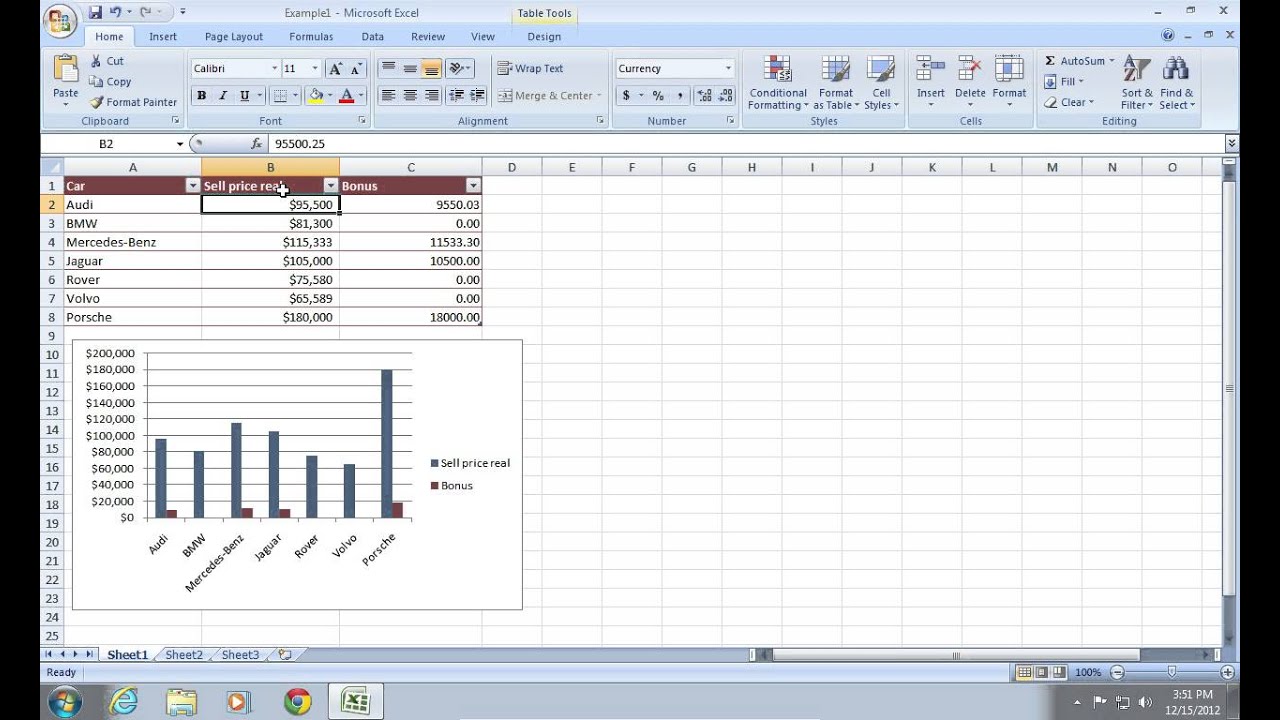Apply accounting dollar number format
The height and width of the screenshot is (720, 1280).
626,96
